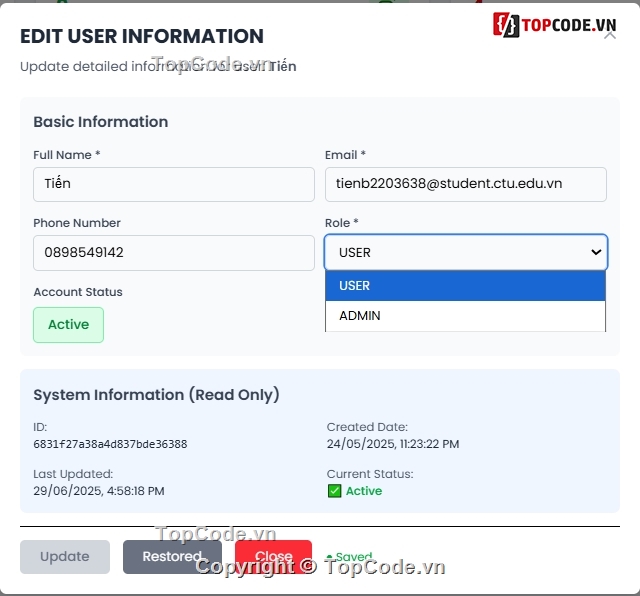Toggle the Active account status button
Screen dimensions: 640x596
coord(69,325)
